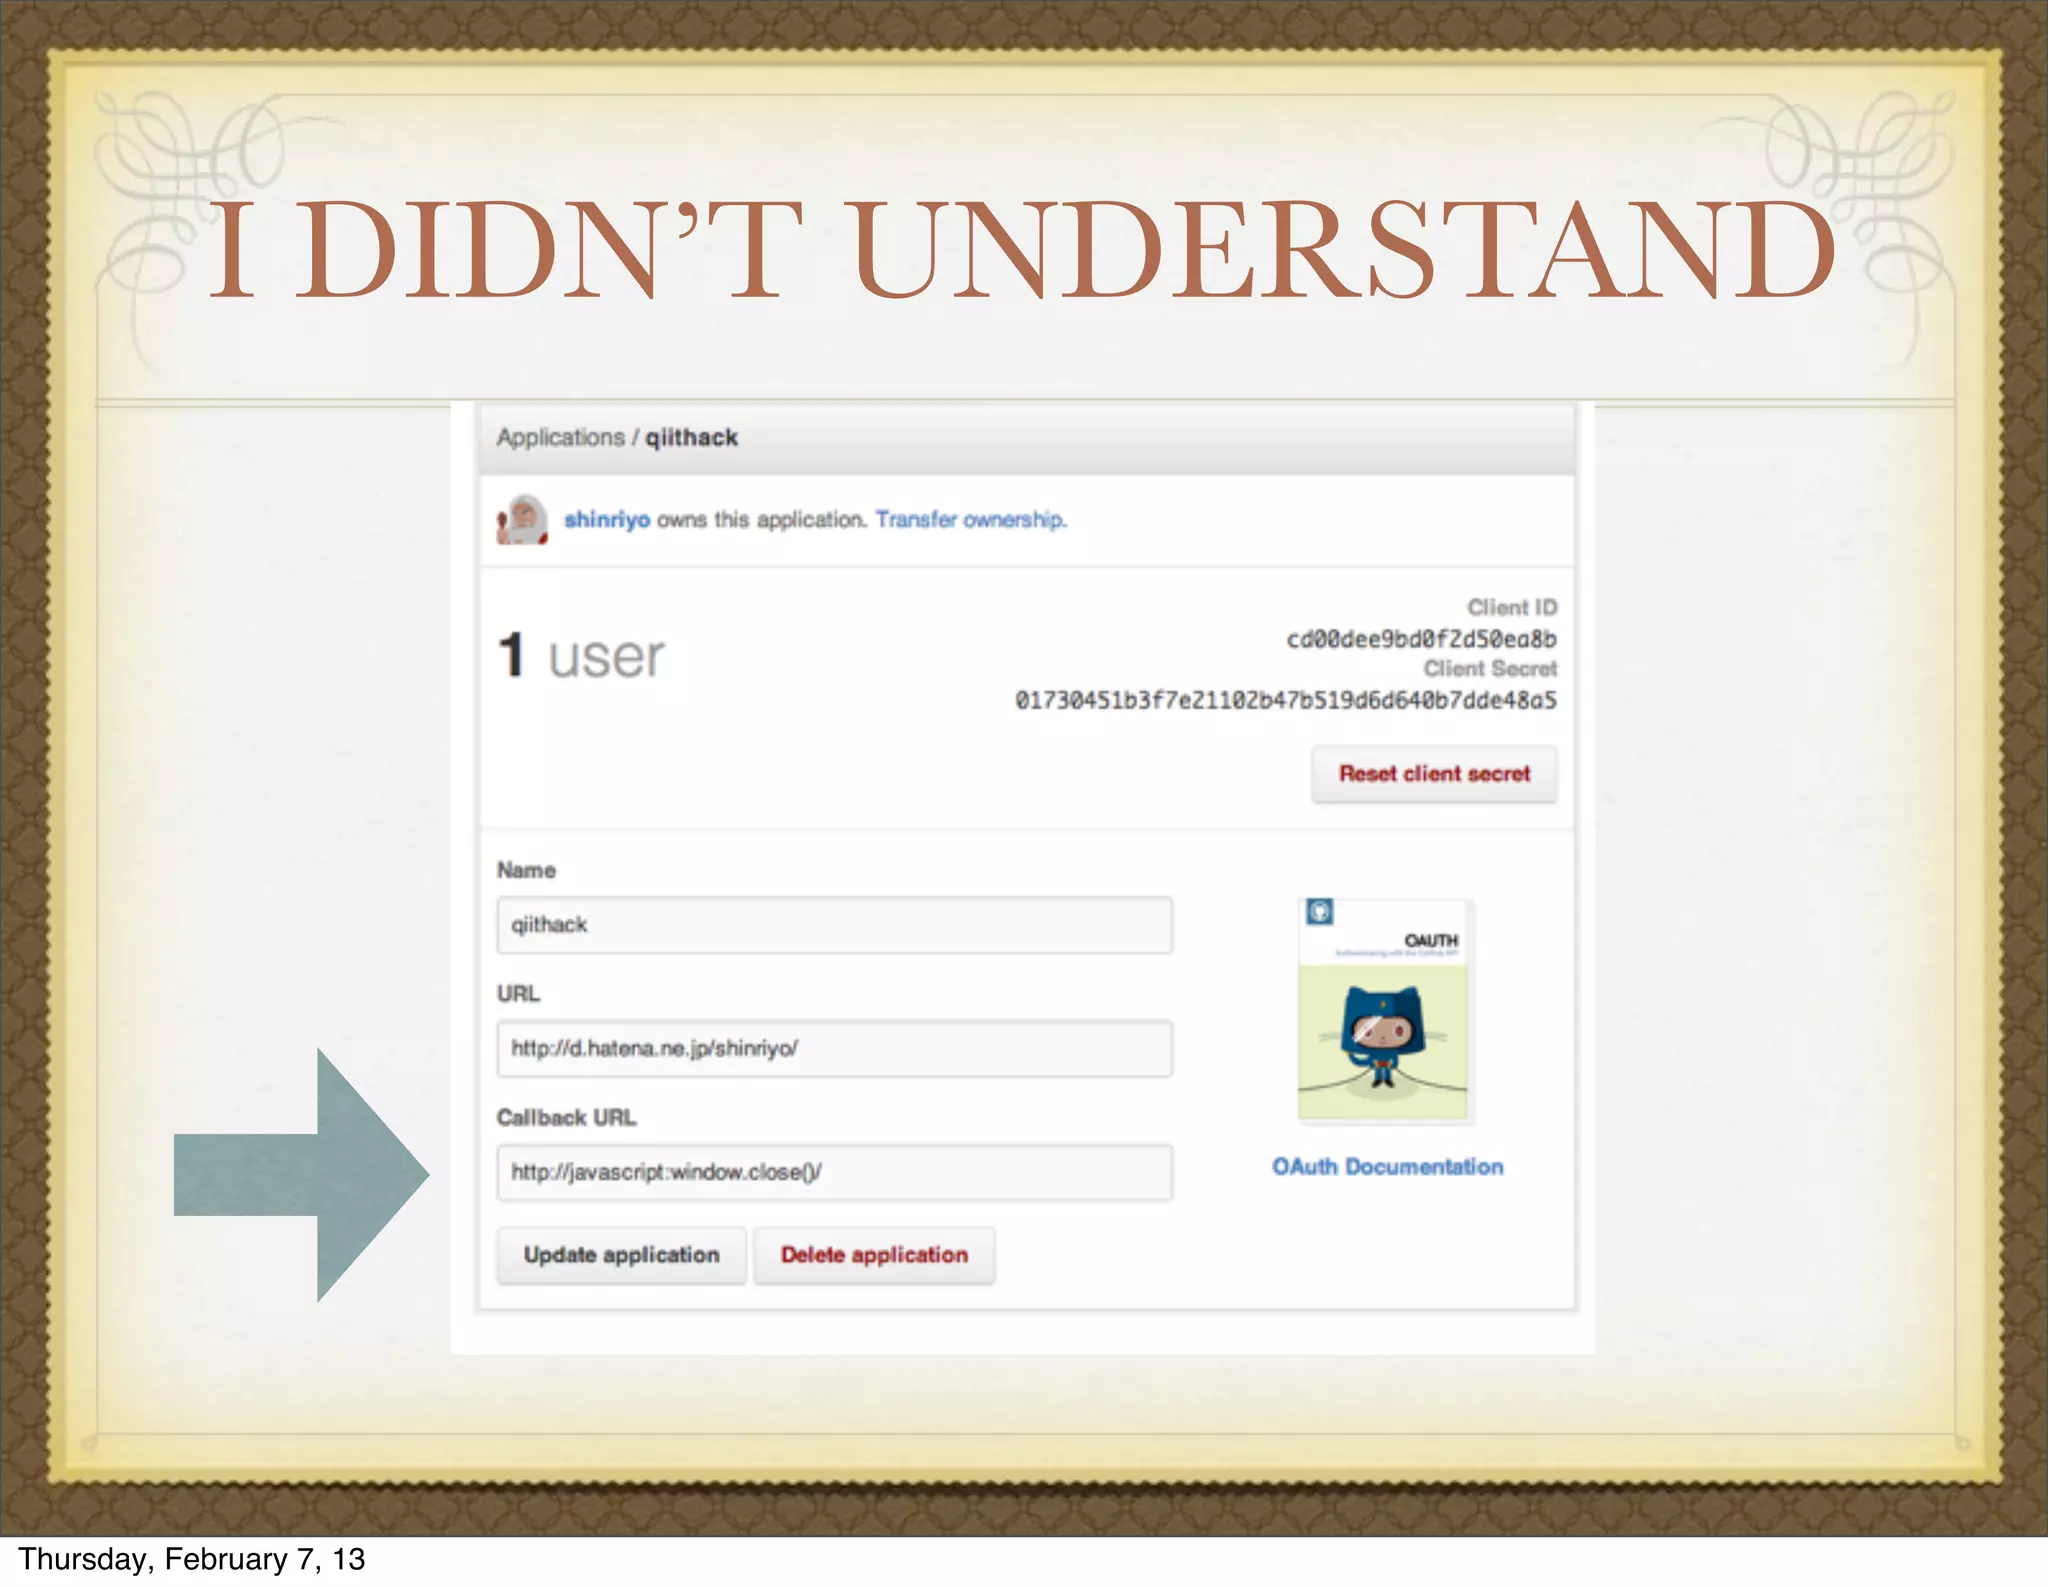Click the shinriyo user avatar icon
Screen dimensions: 2048x1587
tap(522, 519)
